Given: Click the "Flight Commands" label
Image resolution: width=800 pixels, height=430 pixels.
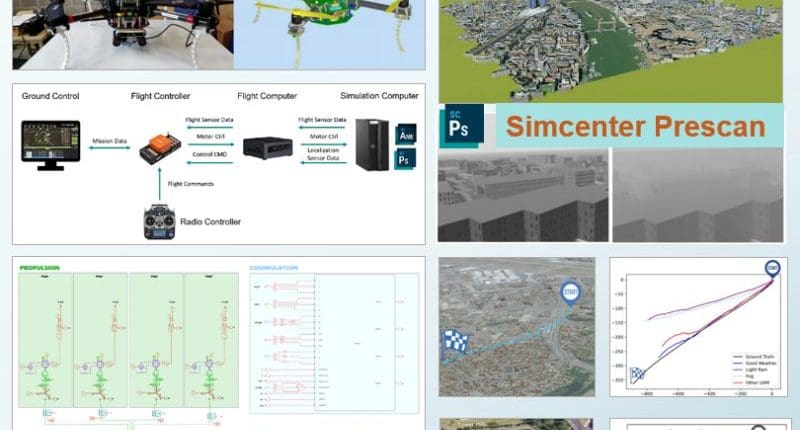Looking at the screenshot, I should 191,184.
